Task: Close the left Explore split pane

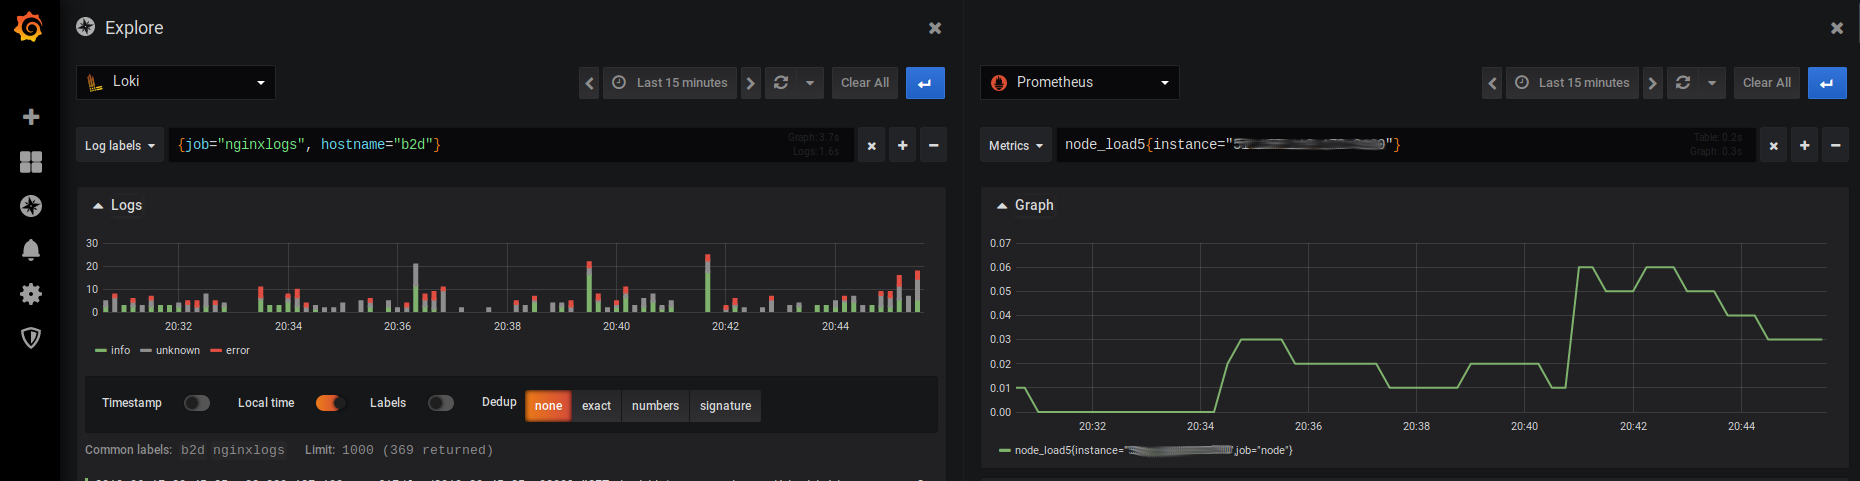Action: [935, 28]
